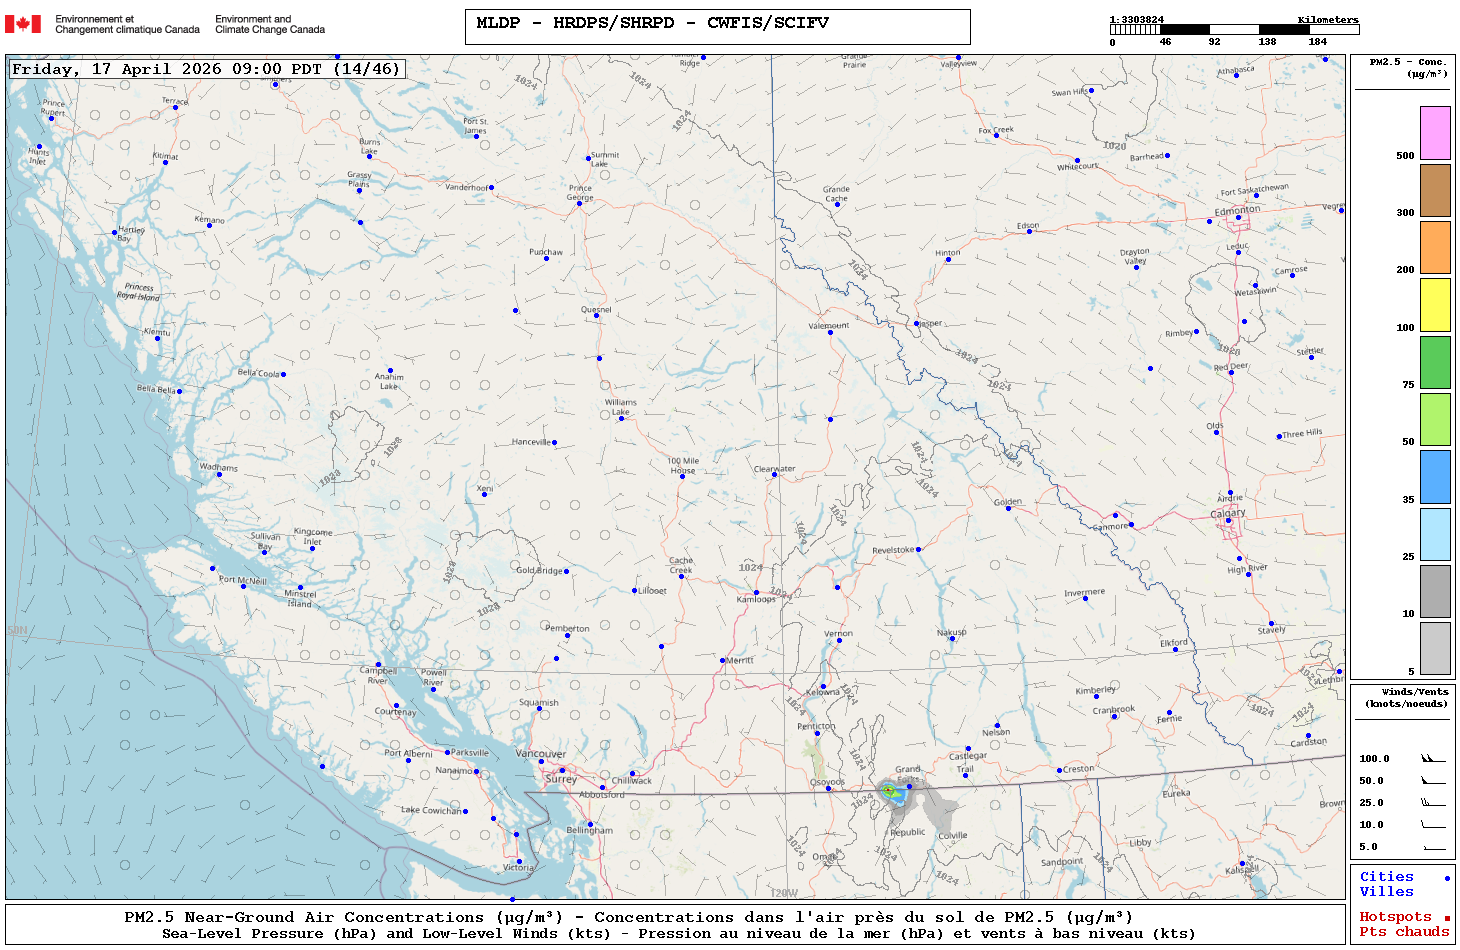The width and height of the screenshot is (1460, 950).
Task: Select the yellow 100 concentration swatch
Action: point(1435,305)
